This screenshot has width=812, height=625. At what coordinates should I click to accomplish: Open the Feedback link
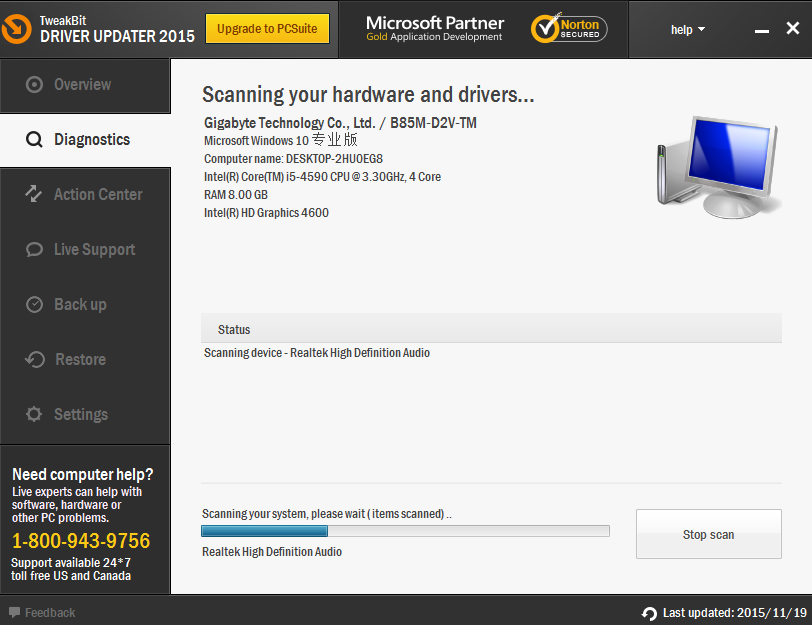point(42,613)
